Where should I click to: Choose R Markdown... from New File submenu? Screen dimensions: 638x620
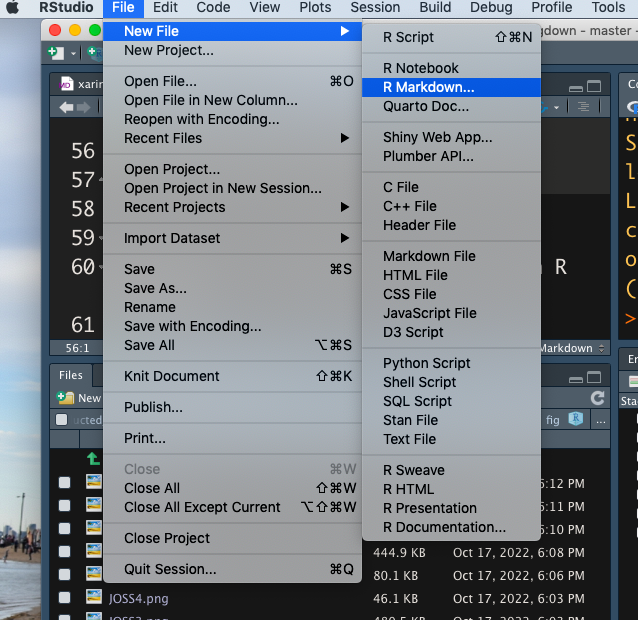coord(451,87)
